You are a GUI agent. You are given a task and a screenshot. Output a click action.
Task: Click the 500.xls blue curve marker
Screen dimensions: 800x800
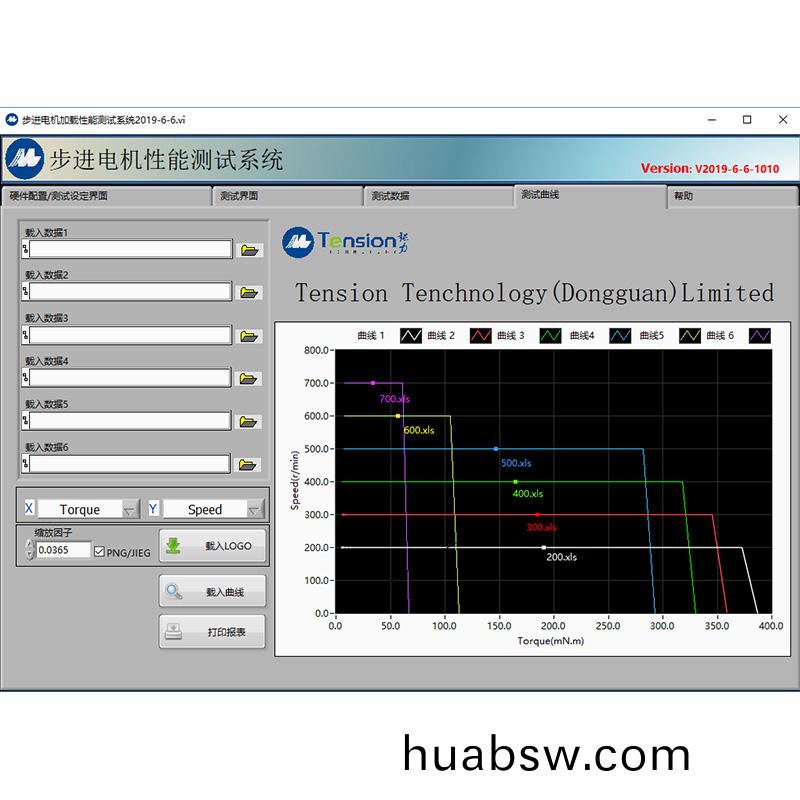click(496, 449)
